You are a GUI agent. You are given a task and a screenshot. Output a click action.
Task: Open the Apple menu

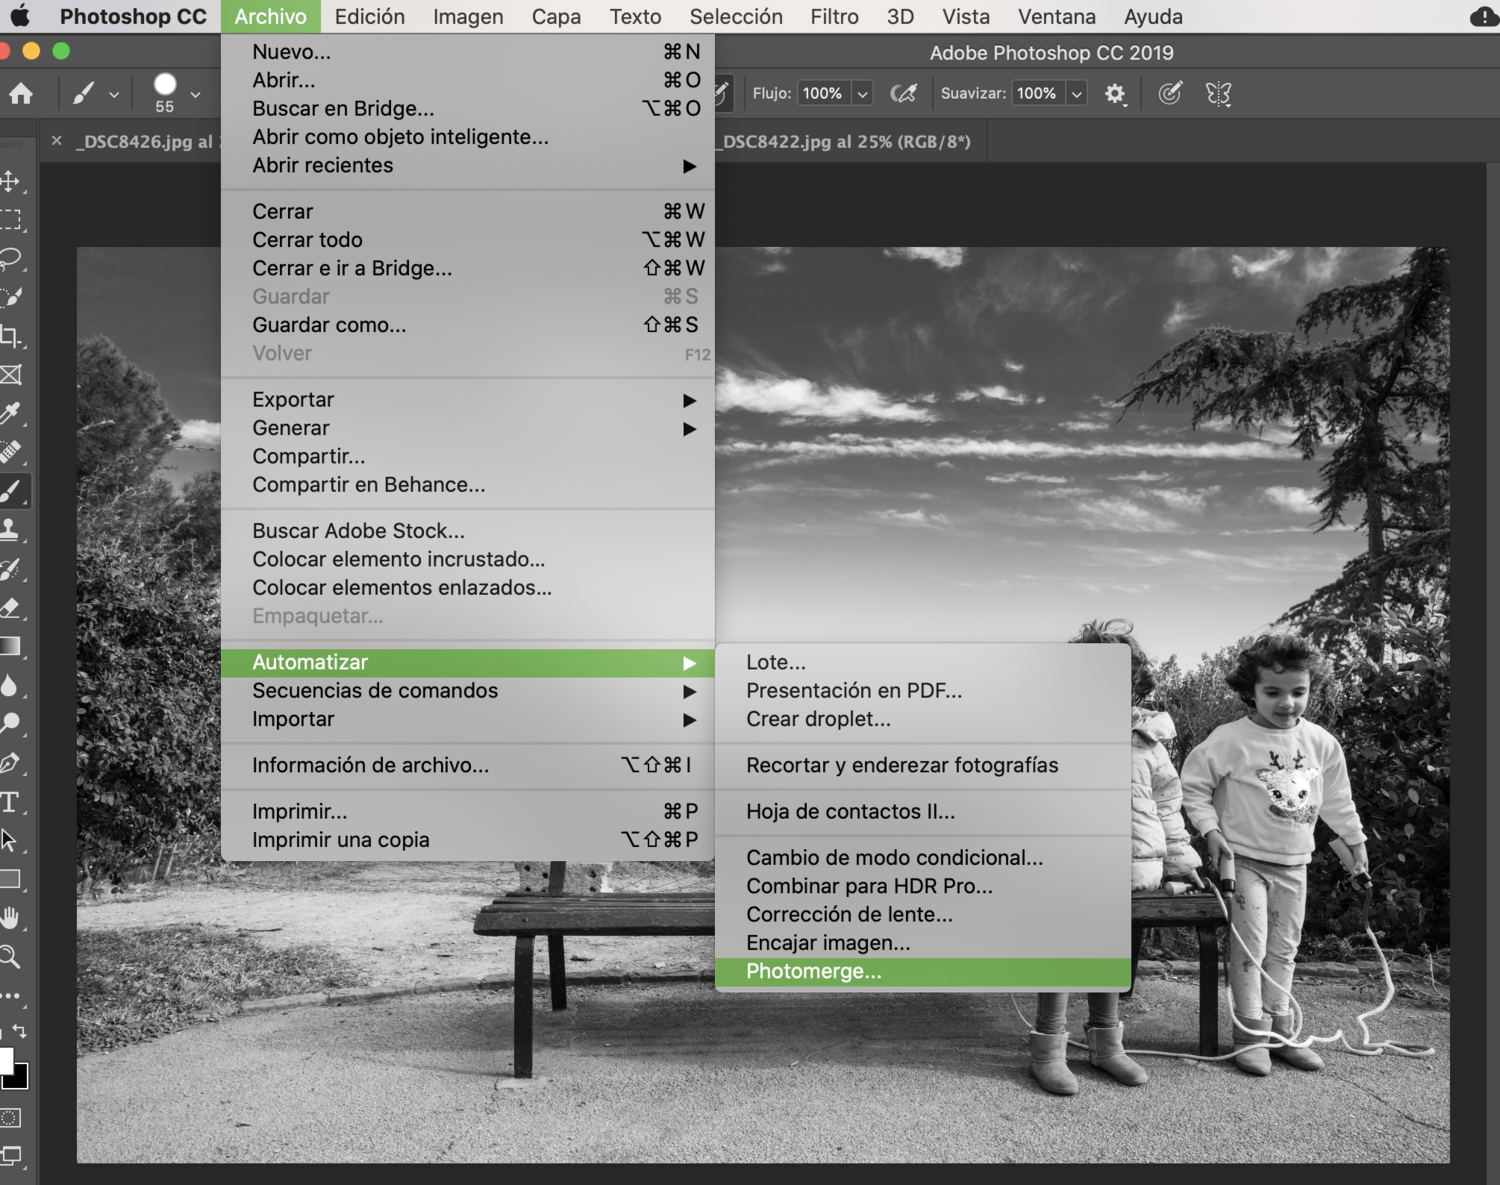(x=20, y=16)
